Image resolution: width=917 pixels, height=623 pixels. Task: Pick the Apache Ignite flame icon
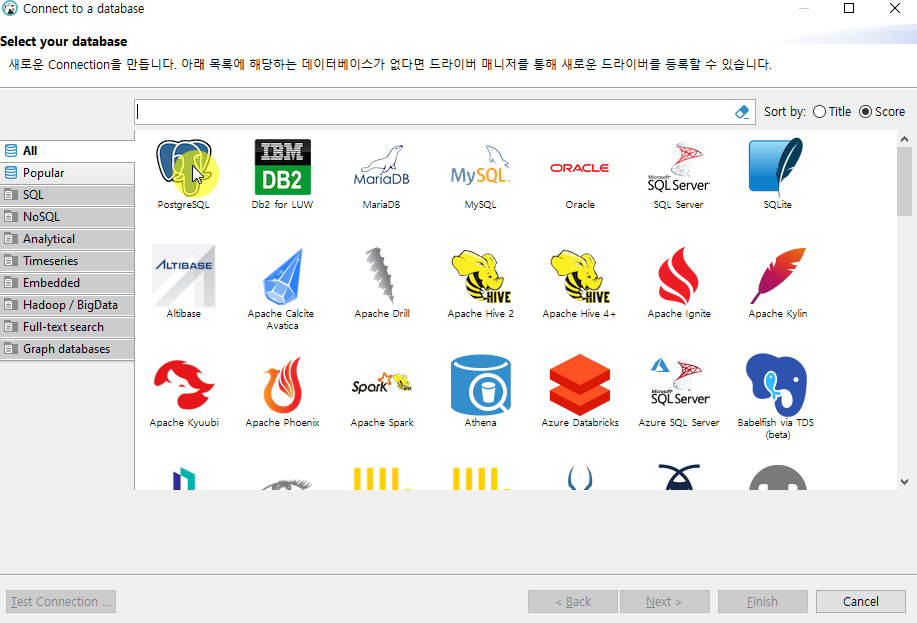pos(678,276)
